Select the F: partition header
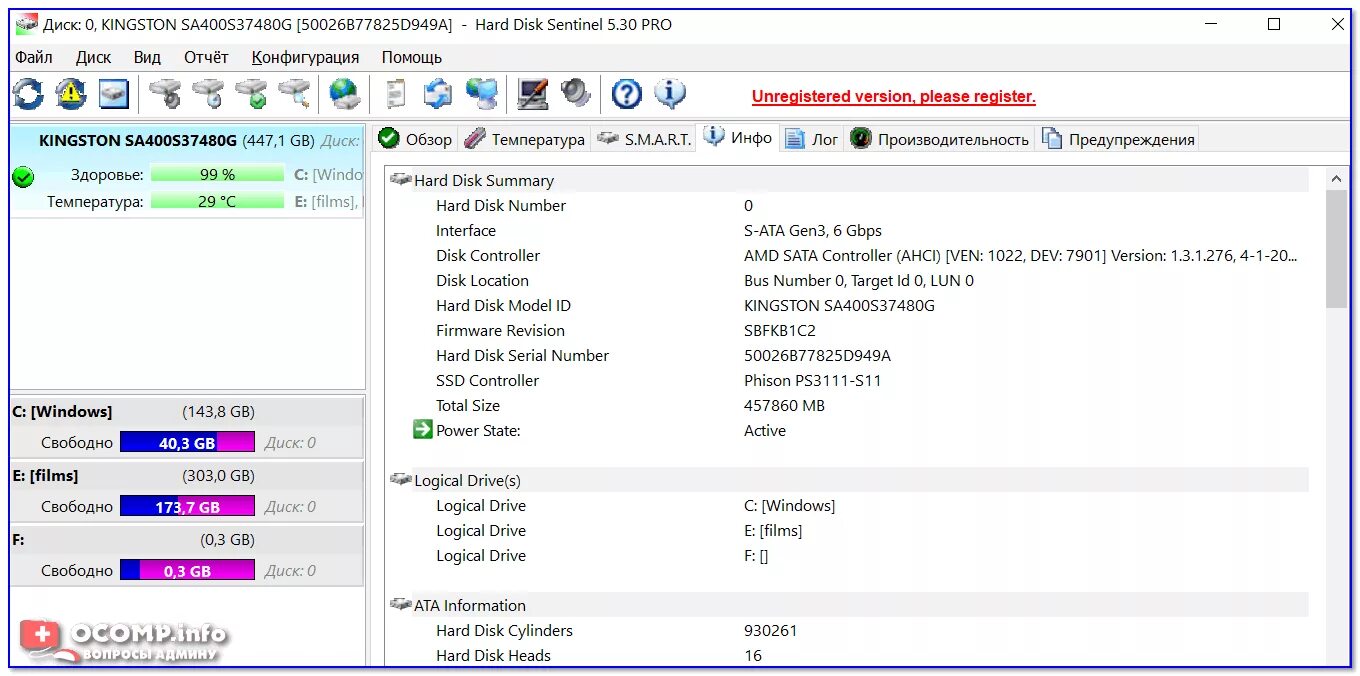 pyautogui.click(x=187, y=539)
